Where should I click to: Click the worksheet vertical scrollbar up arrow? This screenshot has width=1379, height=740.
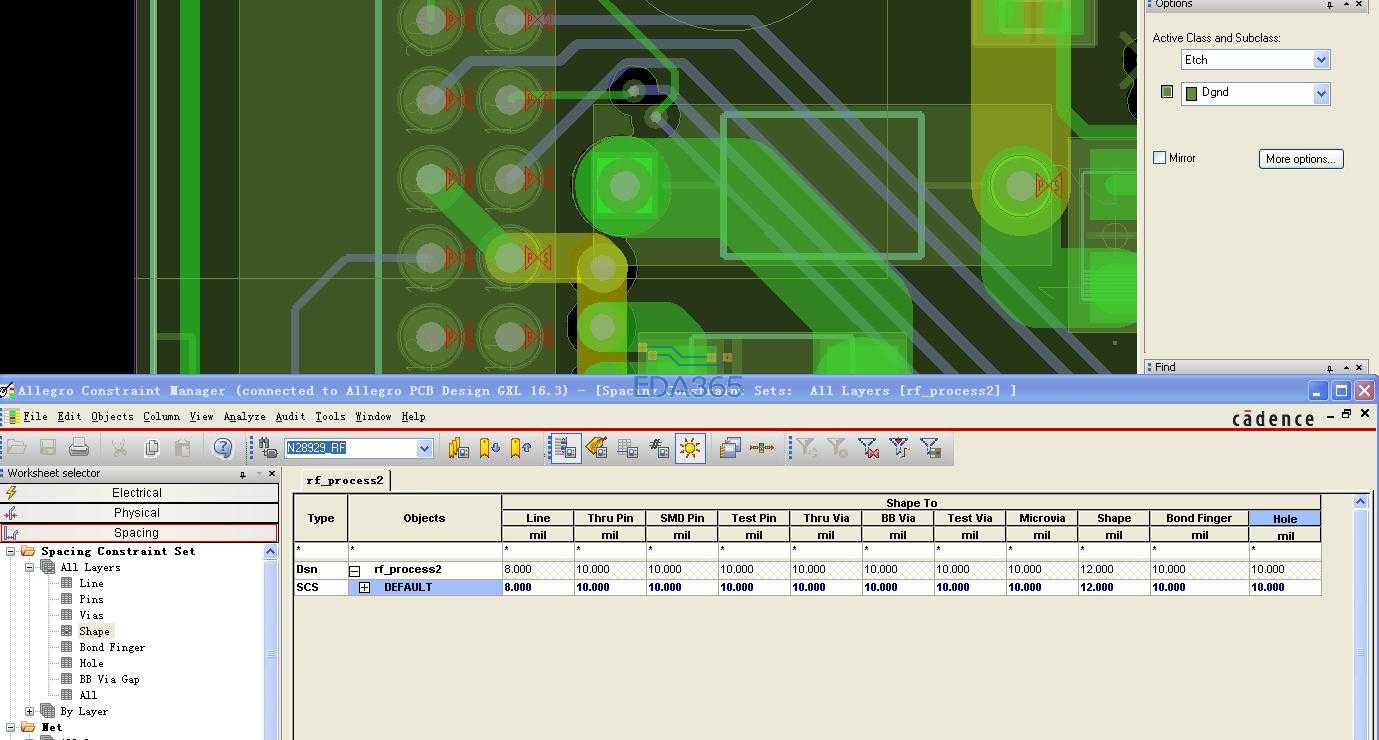point(1360,501)
